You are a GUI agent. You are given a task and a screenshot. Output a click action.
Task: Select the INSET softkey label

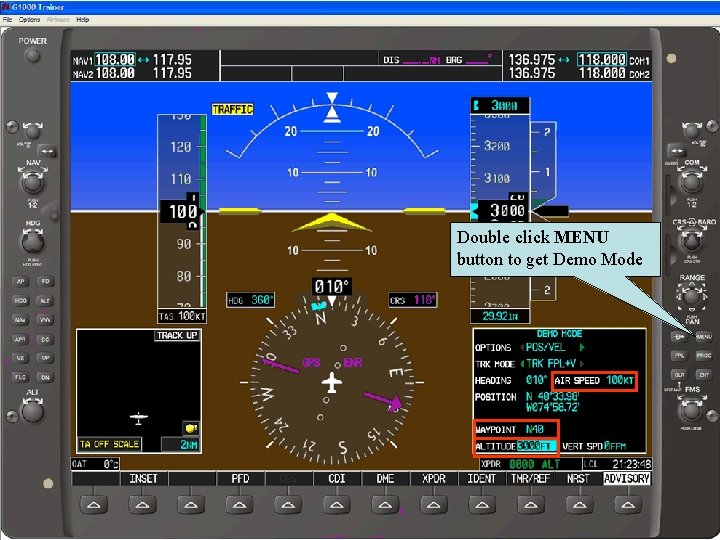pyautogui.click(x=143, y=478)
